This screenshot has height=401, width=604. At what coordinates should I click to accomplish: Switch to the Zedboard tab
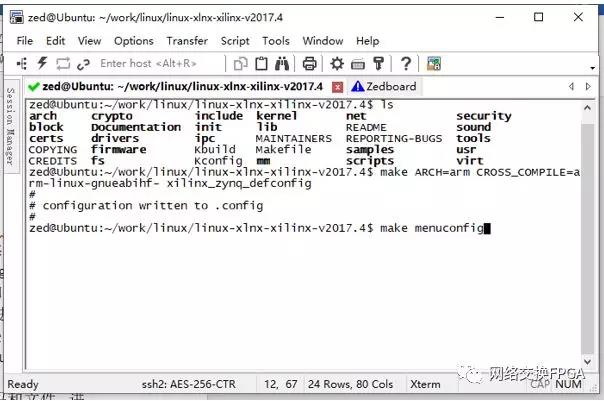click(384, 87)
